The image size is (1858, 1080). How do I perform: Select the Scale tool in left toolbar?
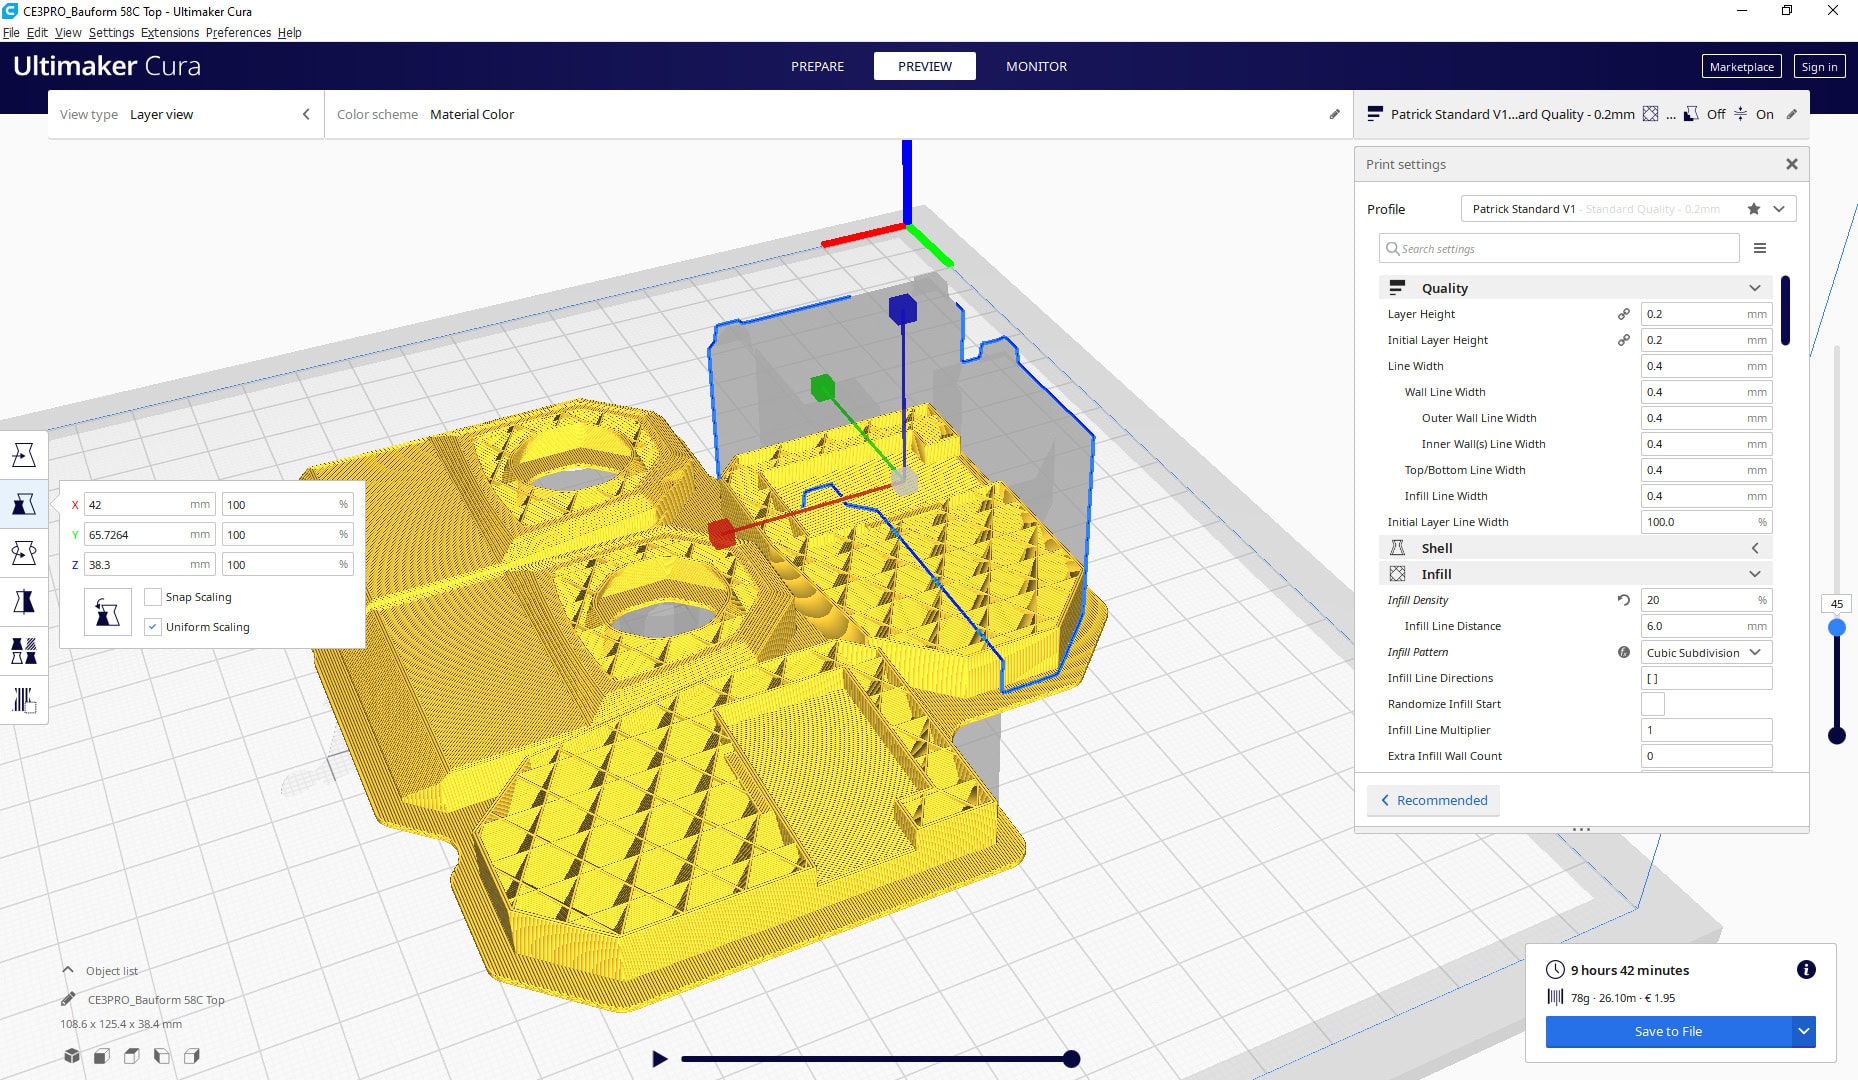pos(24,504)
